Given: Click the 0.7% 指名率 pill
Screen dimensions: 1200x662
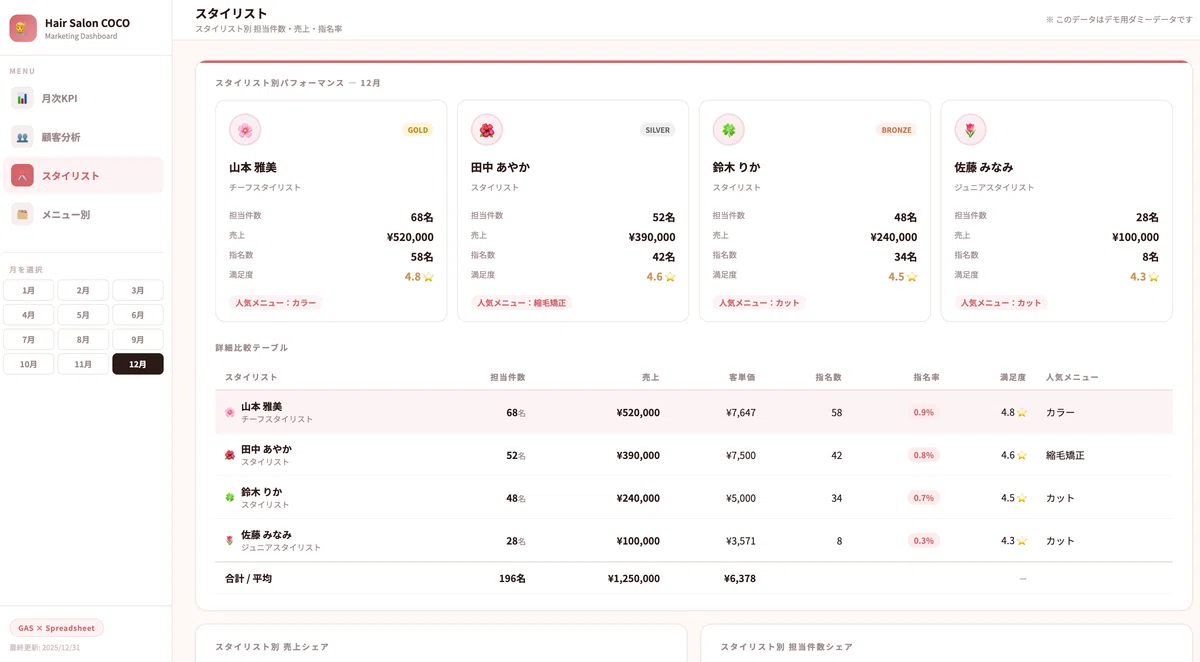Looking at the screenshot, I should [924, 498].
